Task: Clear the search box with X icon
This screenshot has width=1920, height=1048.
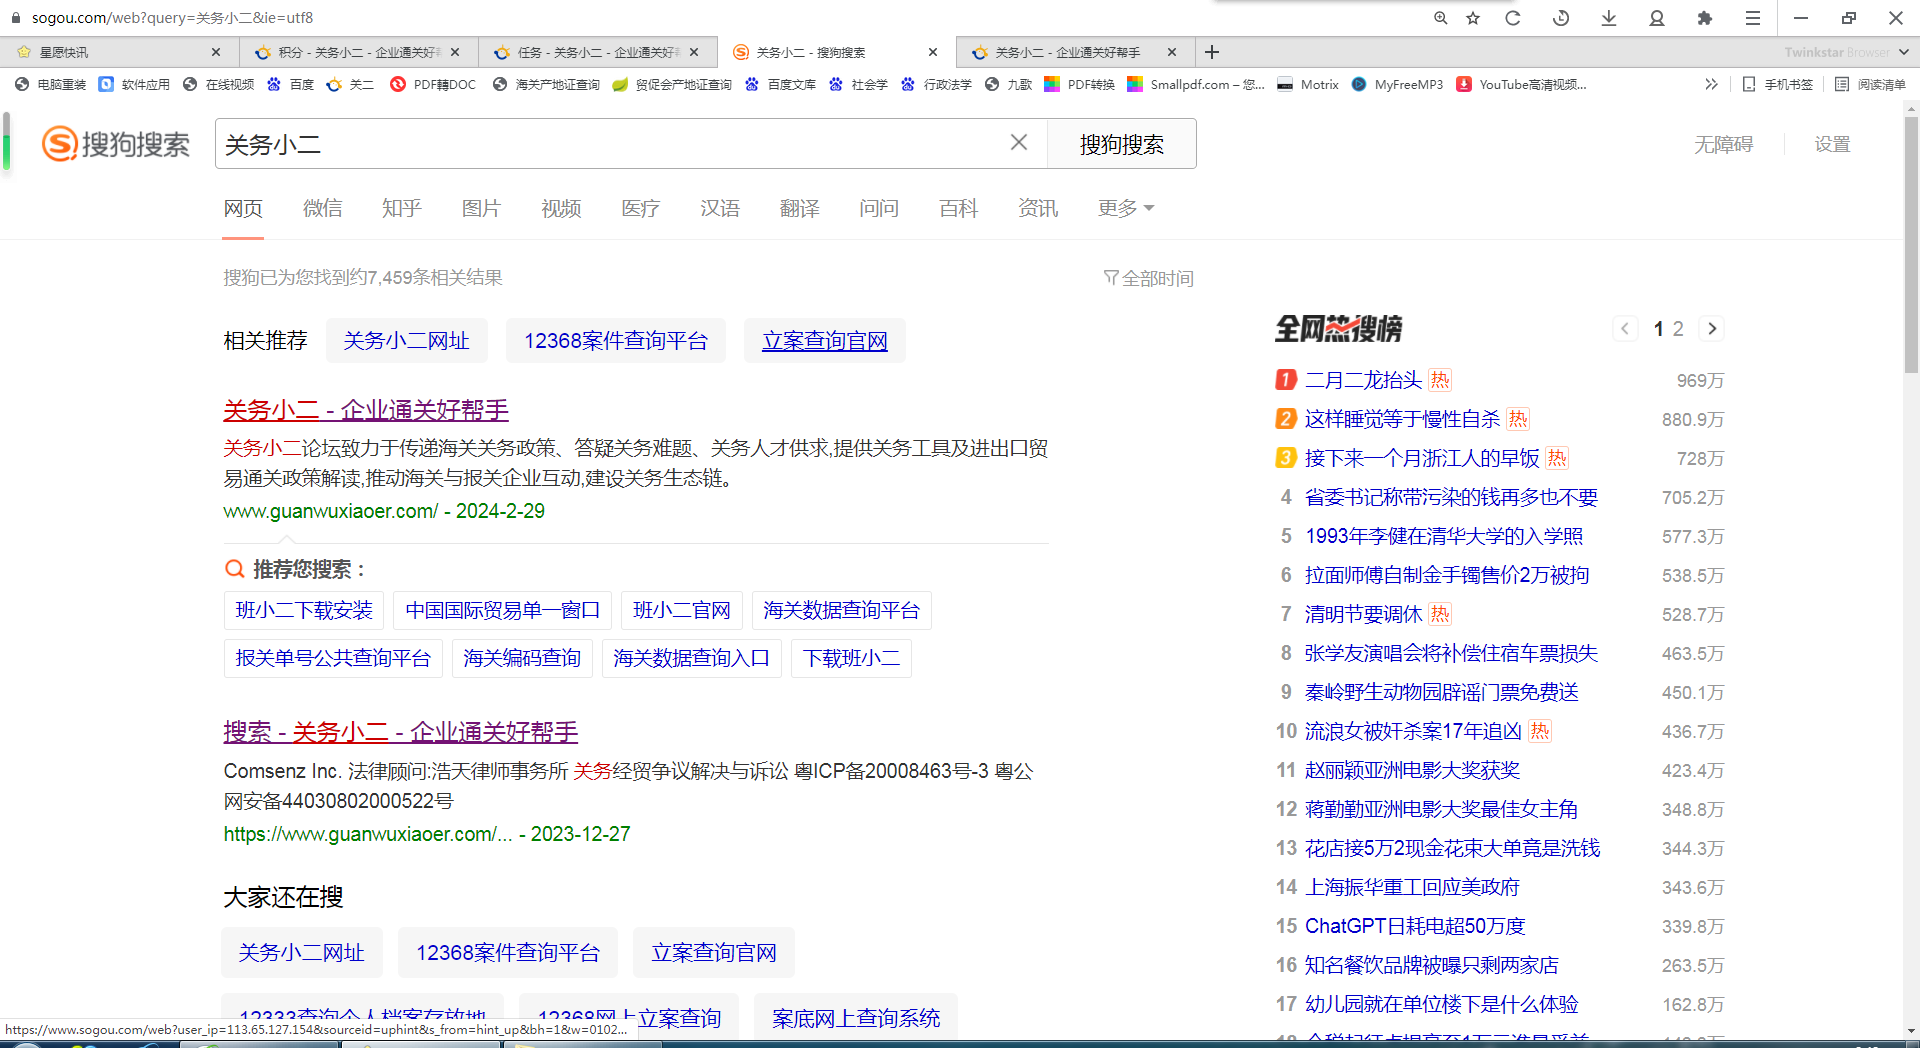Action: point(1019,143)
